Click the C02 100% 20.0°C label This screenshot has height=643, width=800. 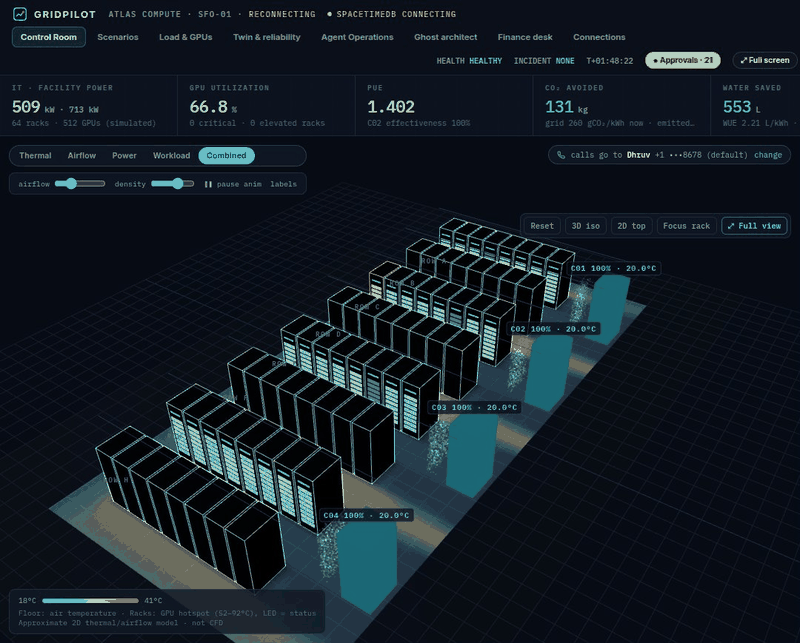(x=553, y=329)
